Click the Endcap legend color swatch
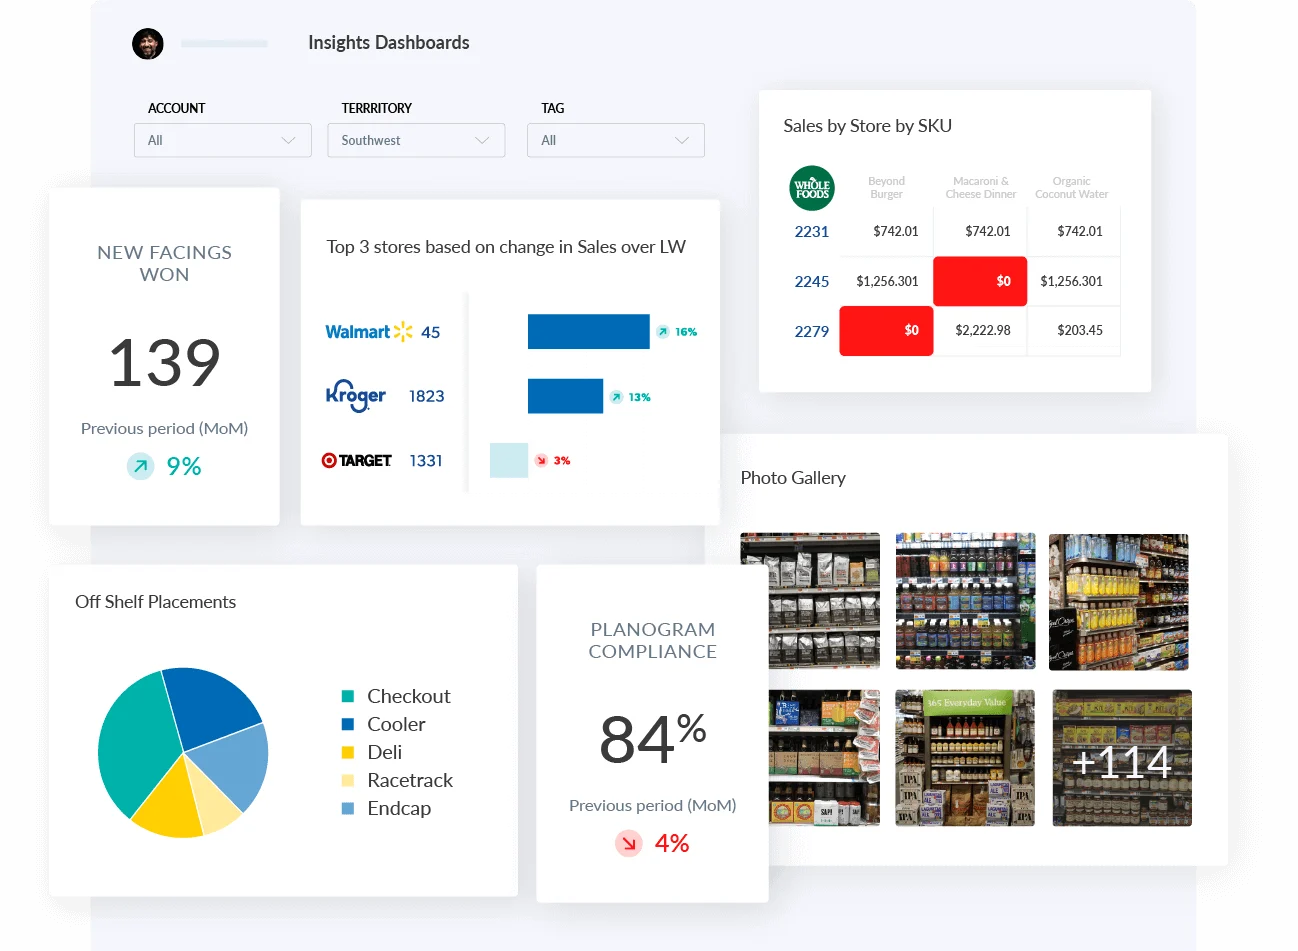 tap(348, 808)
